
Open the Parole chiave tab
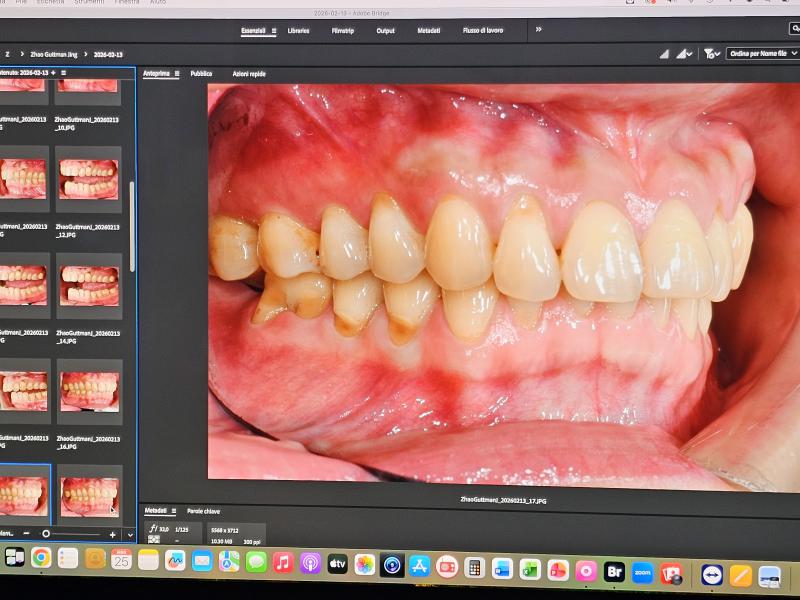point(203,511)
